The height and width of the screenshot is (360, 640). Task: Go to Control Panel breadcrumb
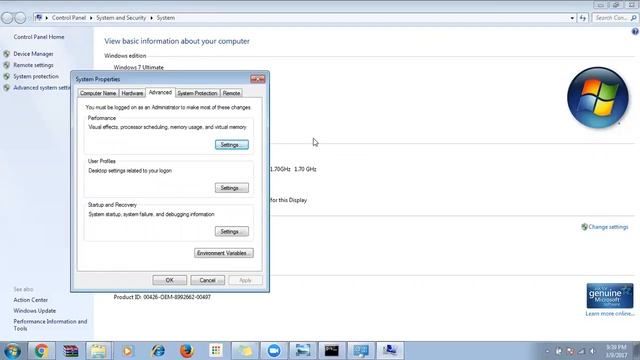69,18
